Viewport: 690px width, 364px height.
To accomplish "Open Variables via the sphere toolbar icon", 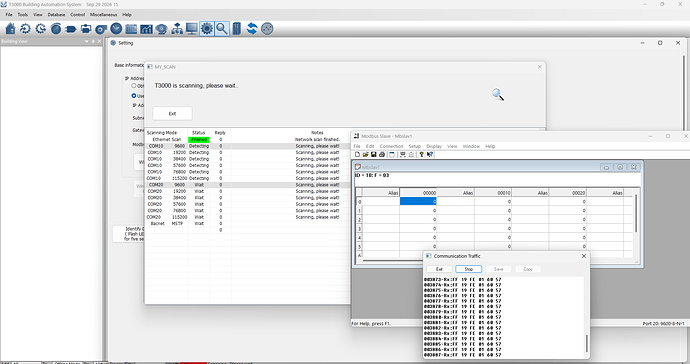I will pyautogui.click(x=56, y=29).
